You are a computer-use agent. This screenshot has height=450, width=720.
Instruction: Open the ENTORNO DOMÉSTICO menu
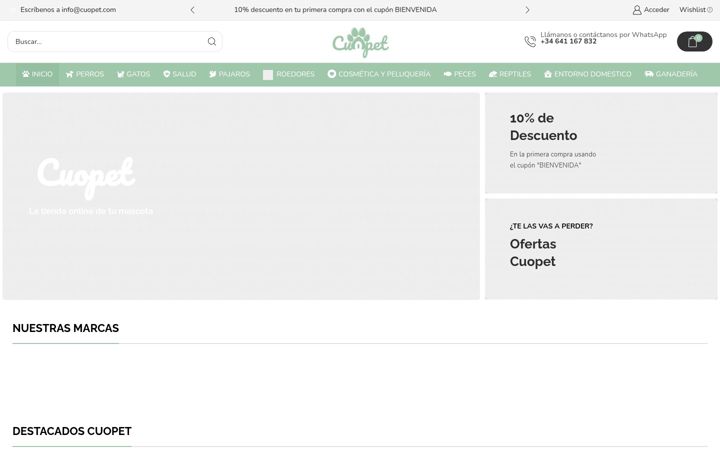(x=588, y=74)
